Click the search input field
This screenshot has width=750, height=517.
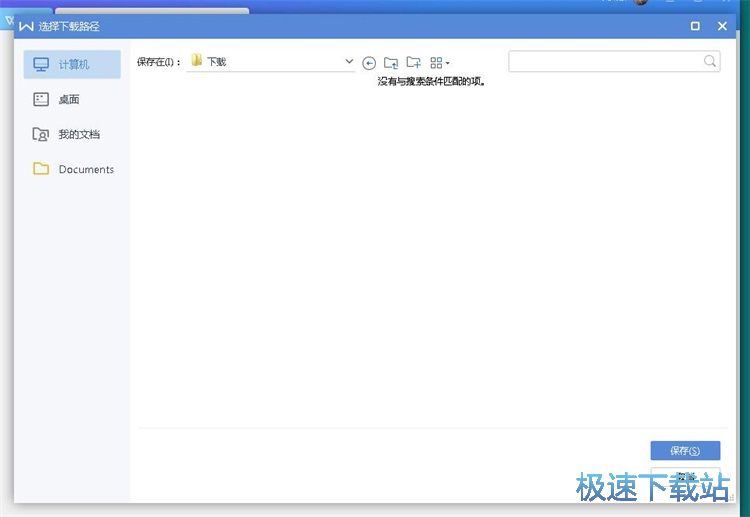tap(614, 61)
